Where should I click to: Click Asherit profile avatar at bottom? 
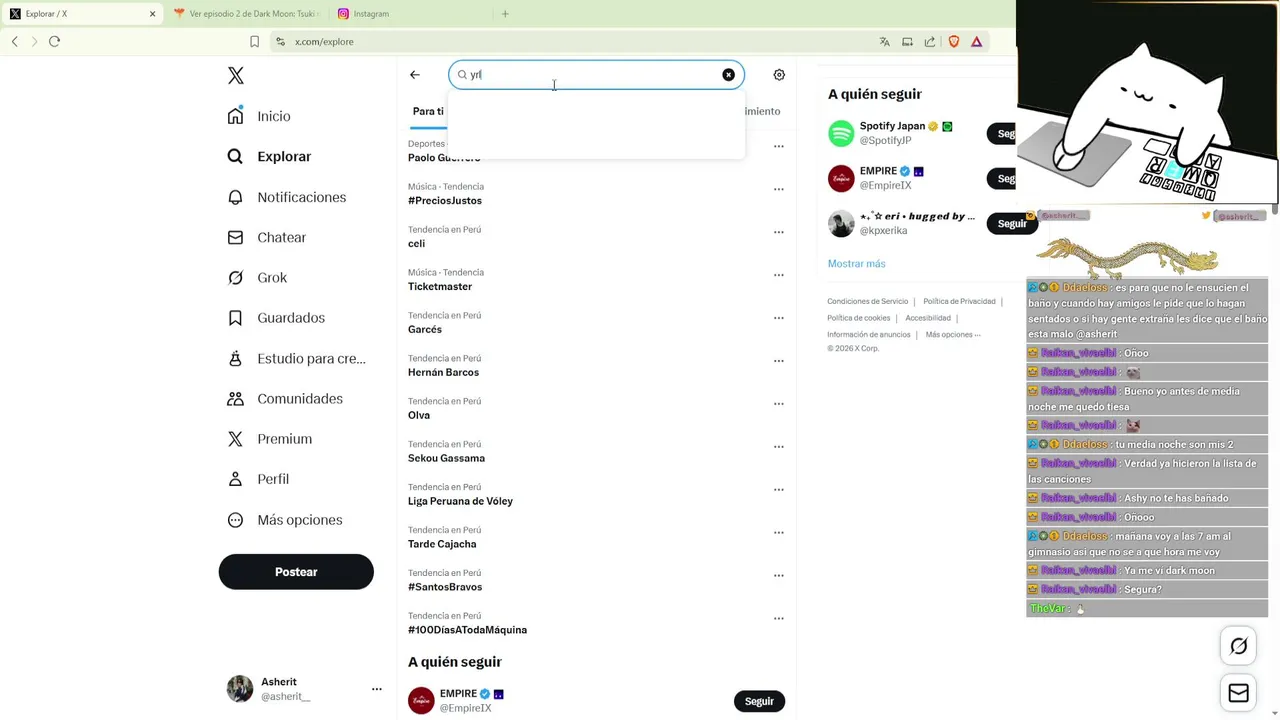pos(240,689)
